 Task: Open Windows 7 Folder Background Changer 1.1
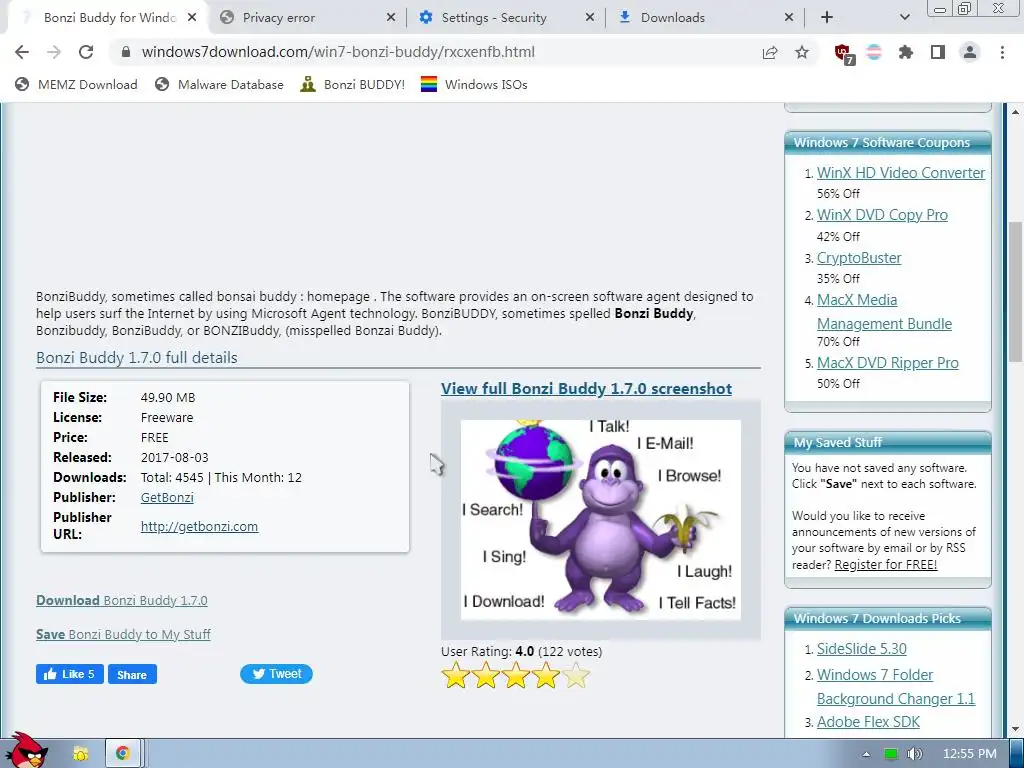pos(895,686)
